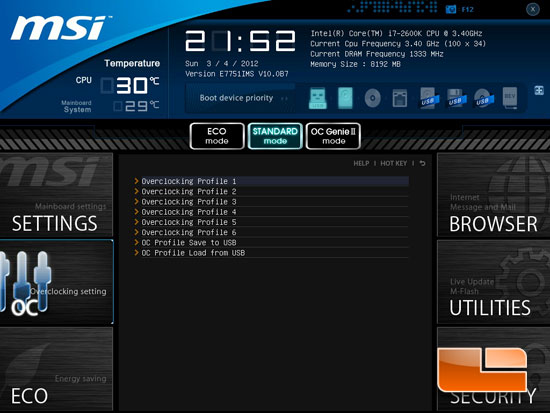Click the HELP link
This screenshot has width=550, height=413.
361,164
